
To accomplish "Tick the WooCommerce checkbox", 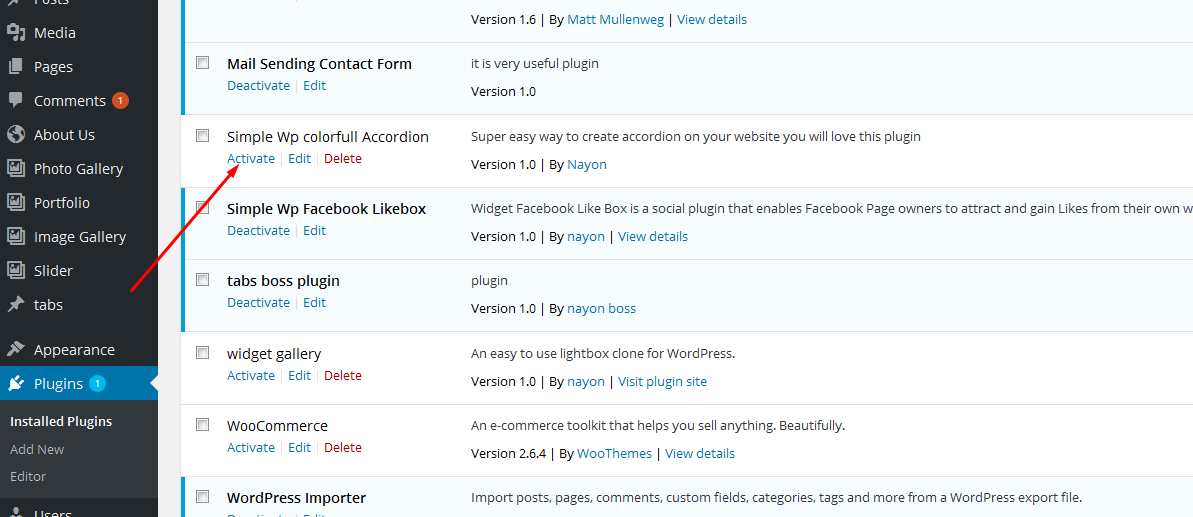I will click(x=202, y=424).
